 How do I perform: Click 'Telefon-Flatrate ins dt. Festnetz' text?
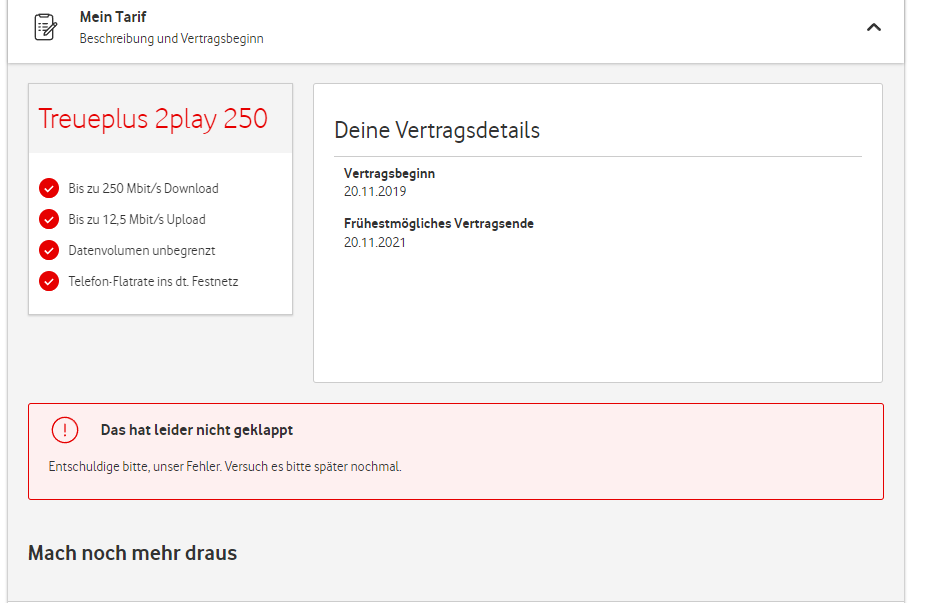coord(153,281)
